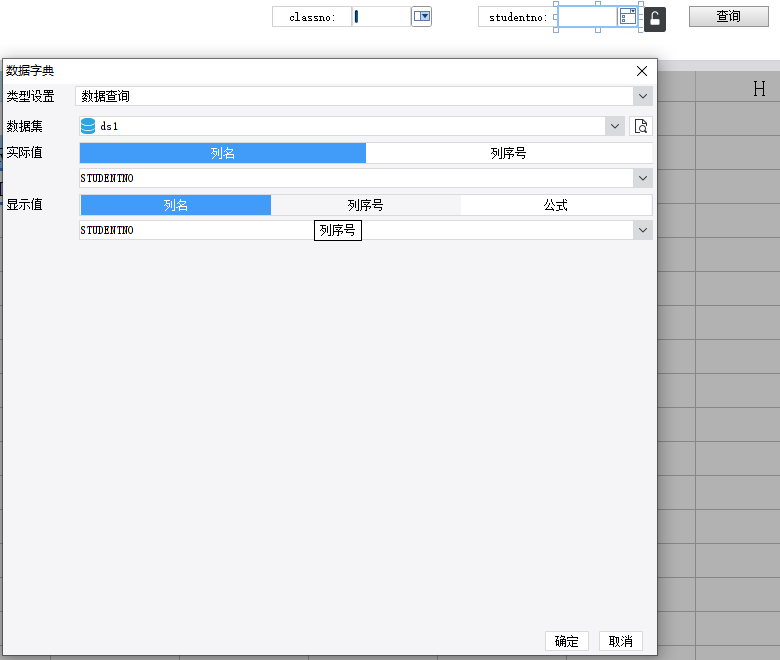Screen dimensions: 780x660
Task: Click the classno input field
Action: click(x=382, y=16)
